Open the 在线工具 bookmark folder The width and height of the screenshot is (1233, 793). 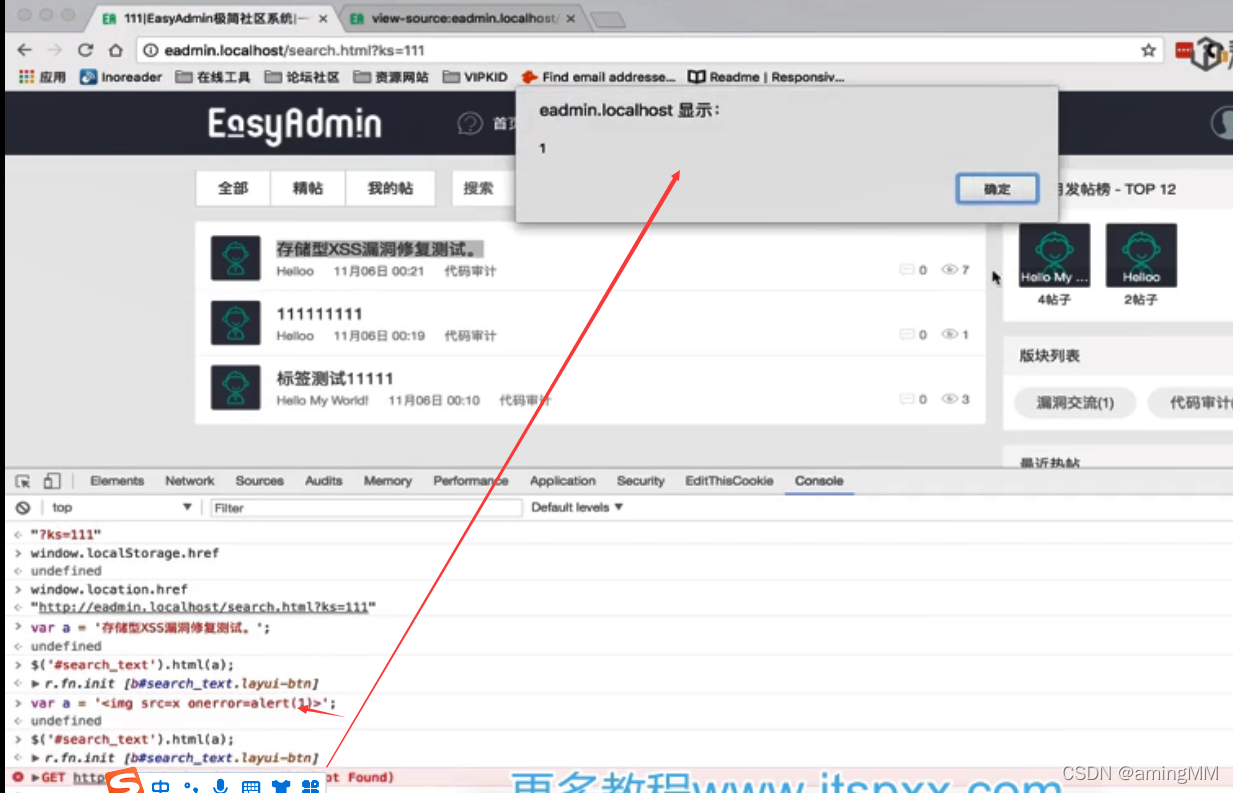[213, 77]
